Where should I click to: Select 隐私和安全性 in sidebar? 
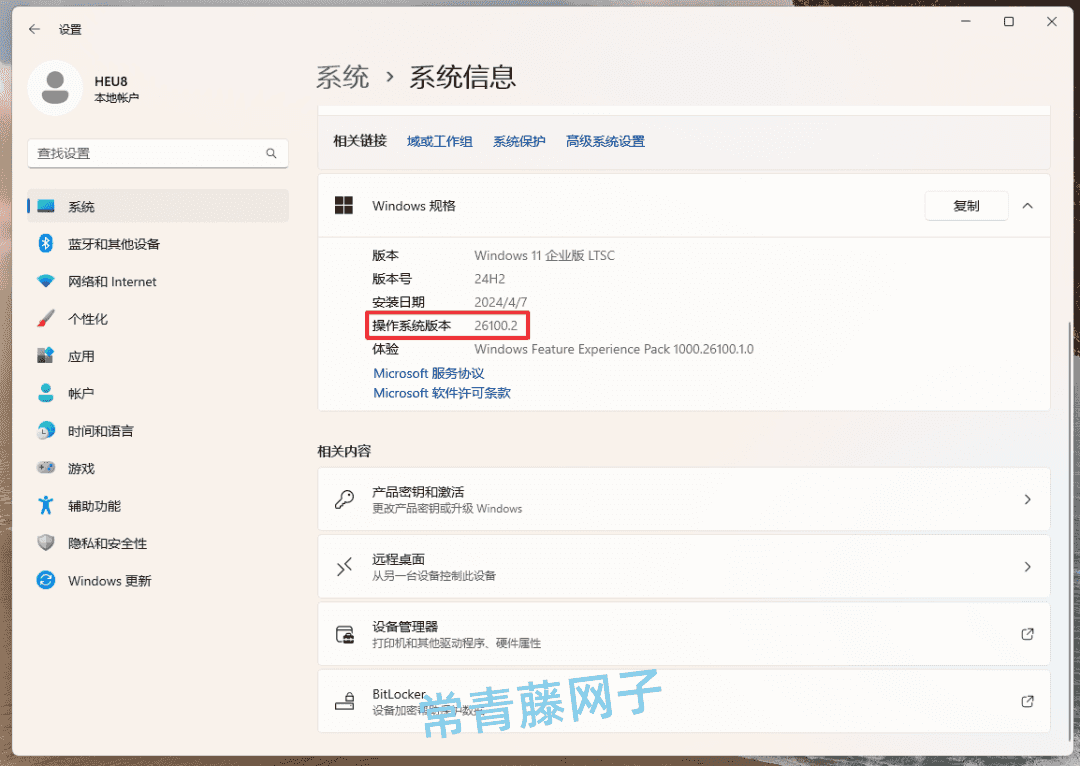pyautogui.click(x=158, y=543)
